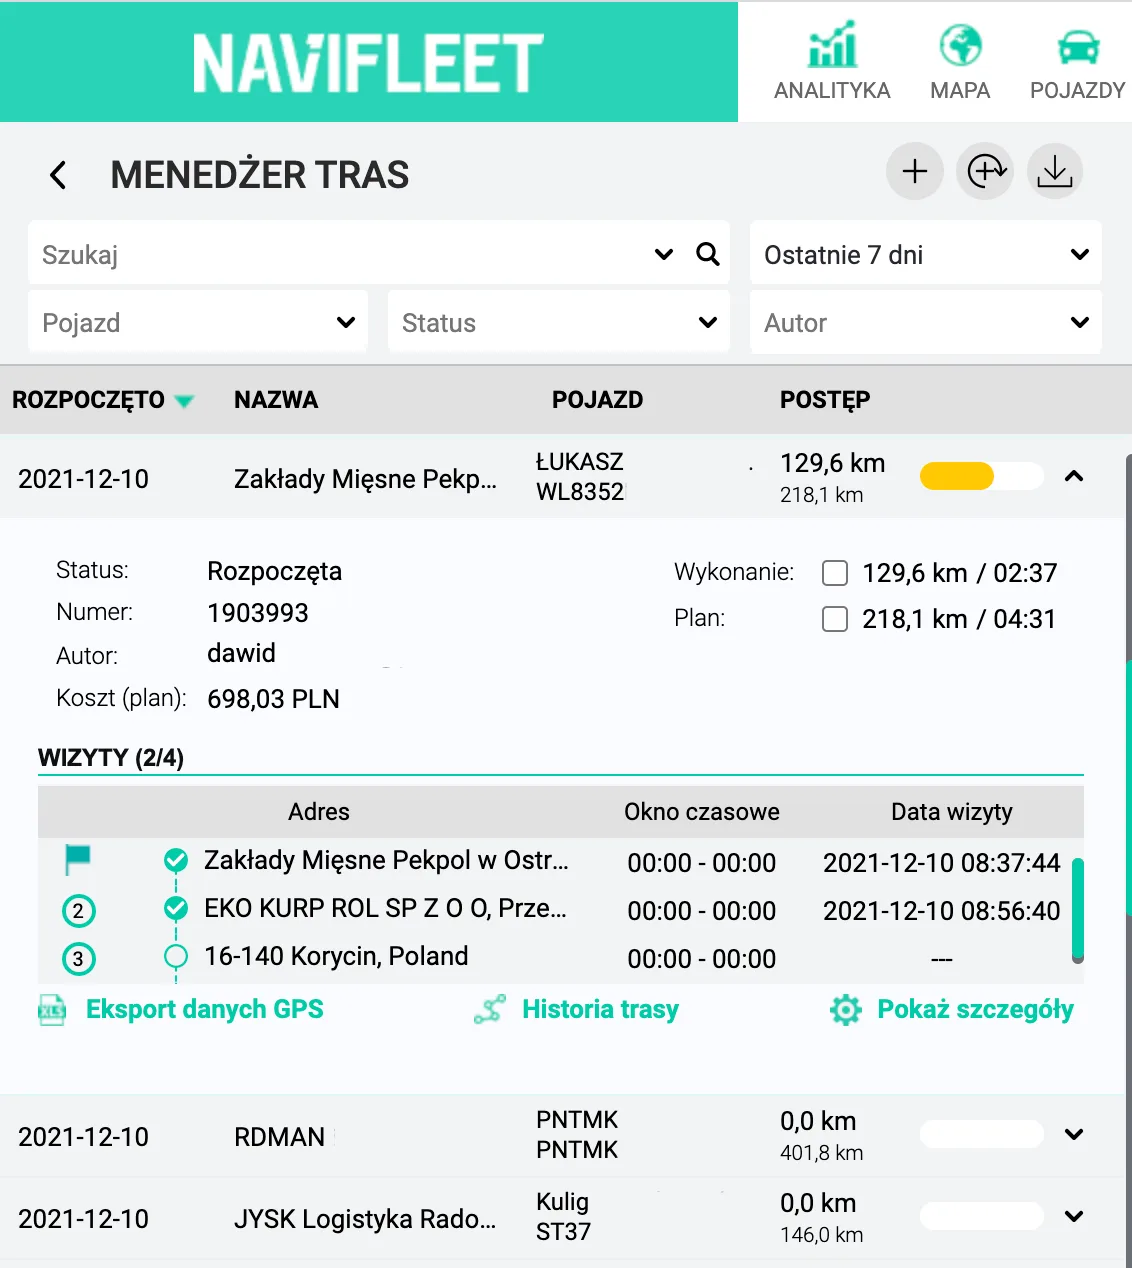1132x1268 pixels.
Task: Click the empty circle beside Korycin visit
Action: 176,956
